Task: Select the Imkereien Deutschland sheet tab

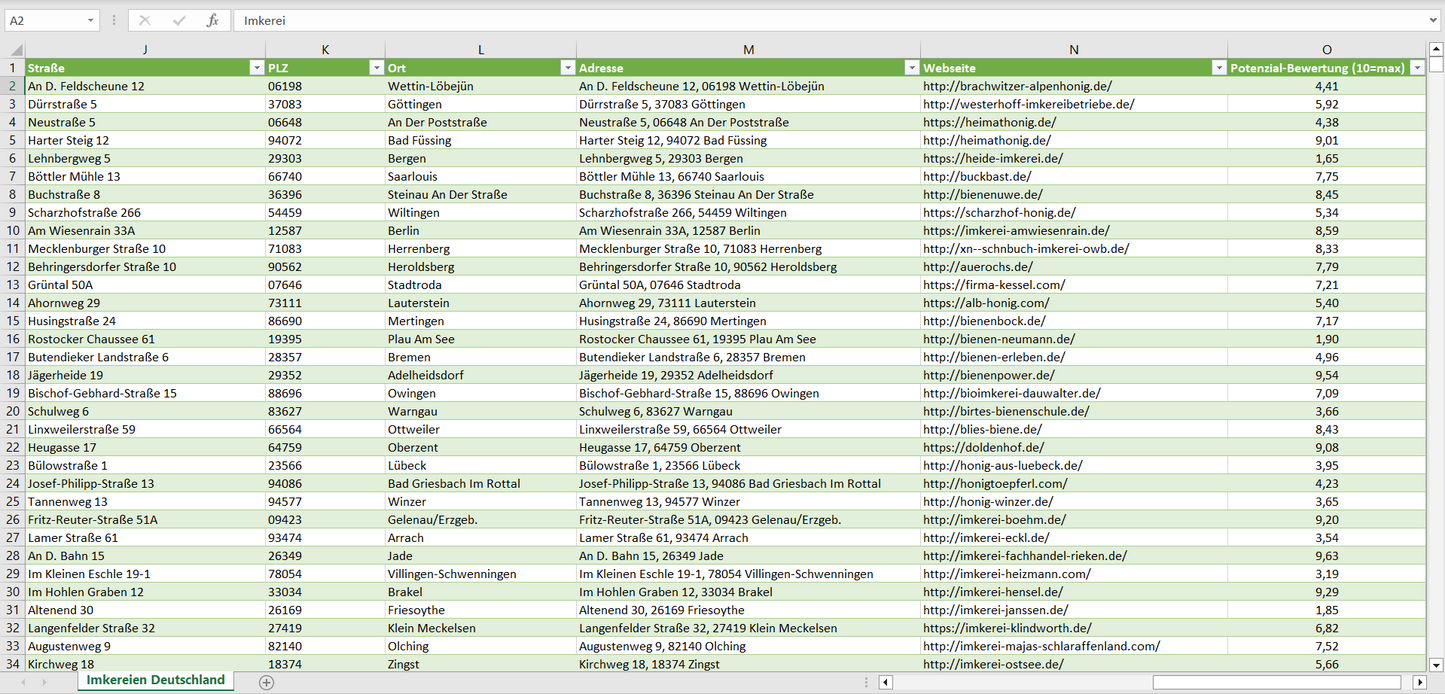Action: (x=155, y=680)
